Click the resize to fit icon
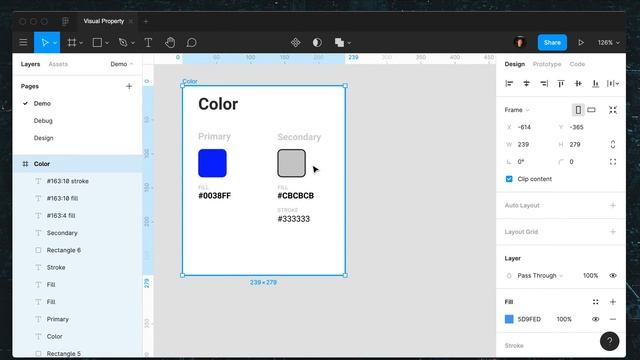This screenshot has width=640, height=360. (613, 110)
